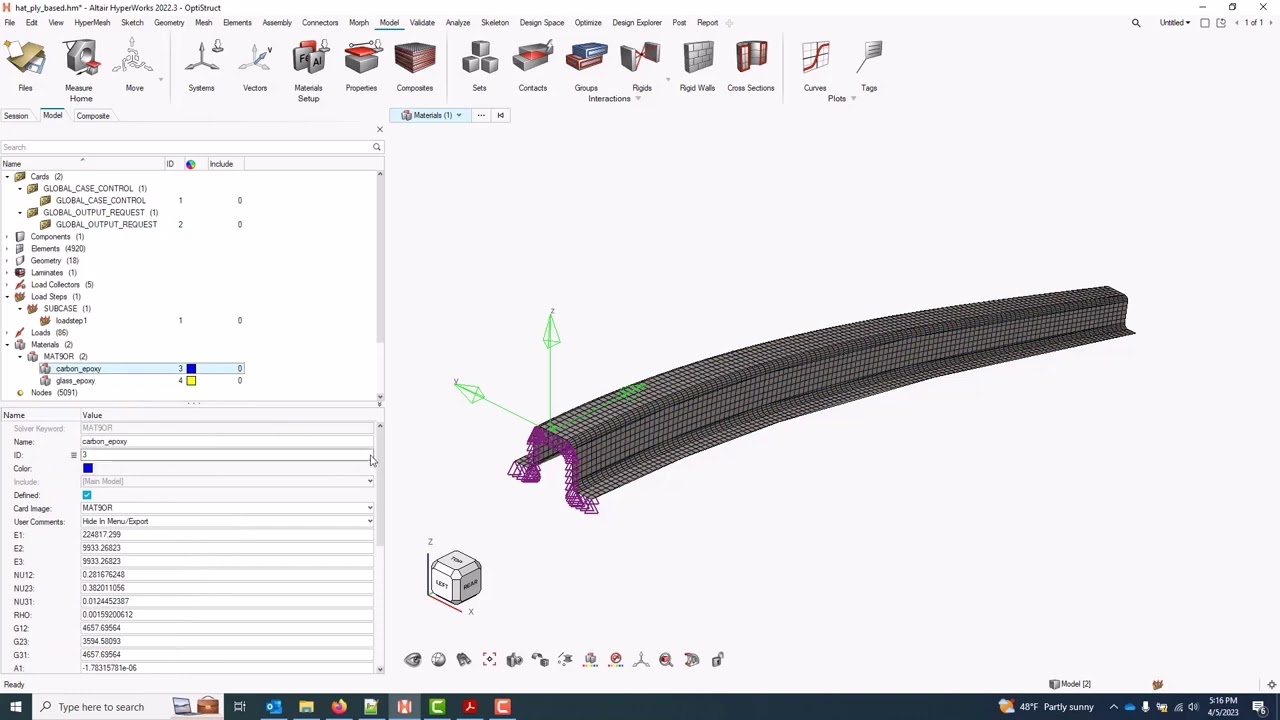The image size is (1280, 720).
Task: Open the Vectors tool
Action: tap(255, 67)
